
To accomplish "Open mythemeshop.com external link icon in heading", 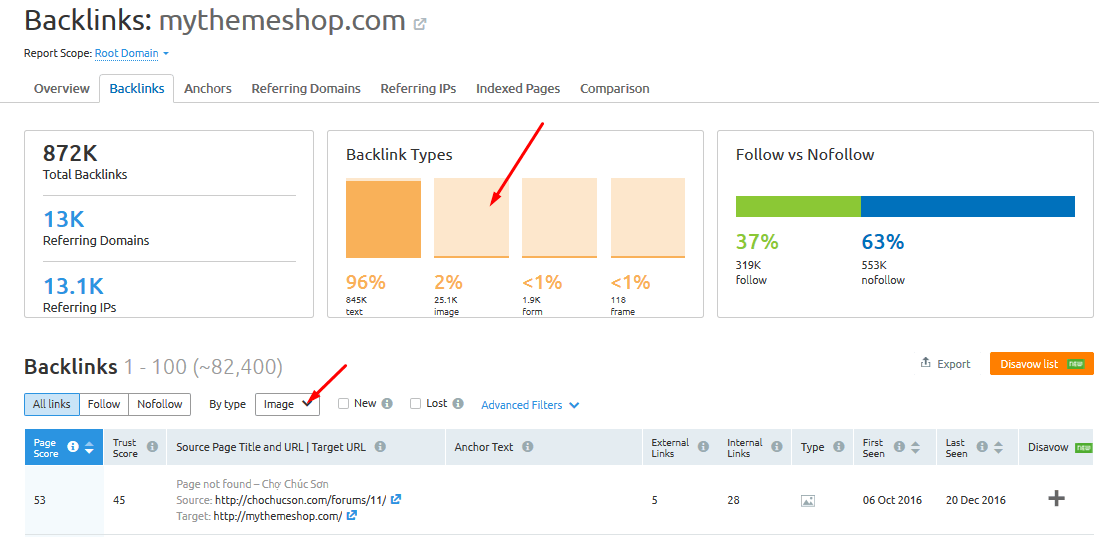I will [x=420, y=24].
